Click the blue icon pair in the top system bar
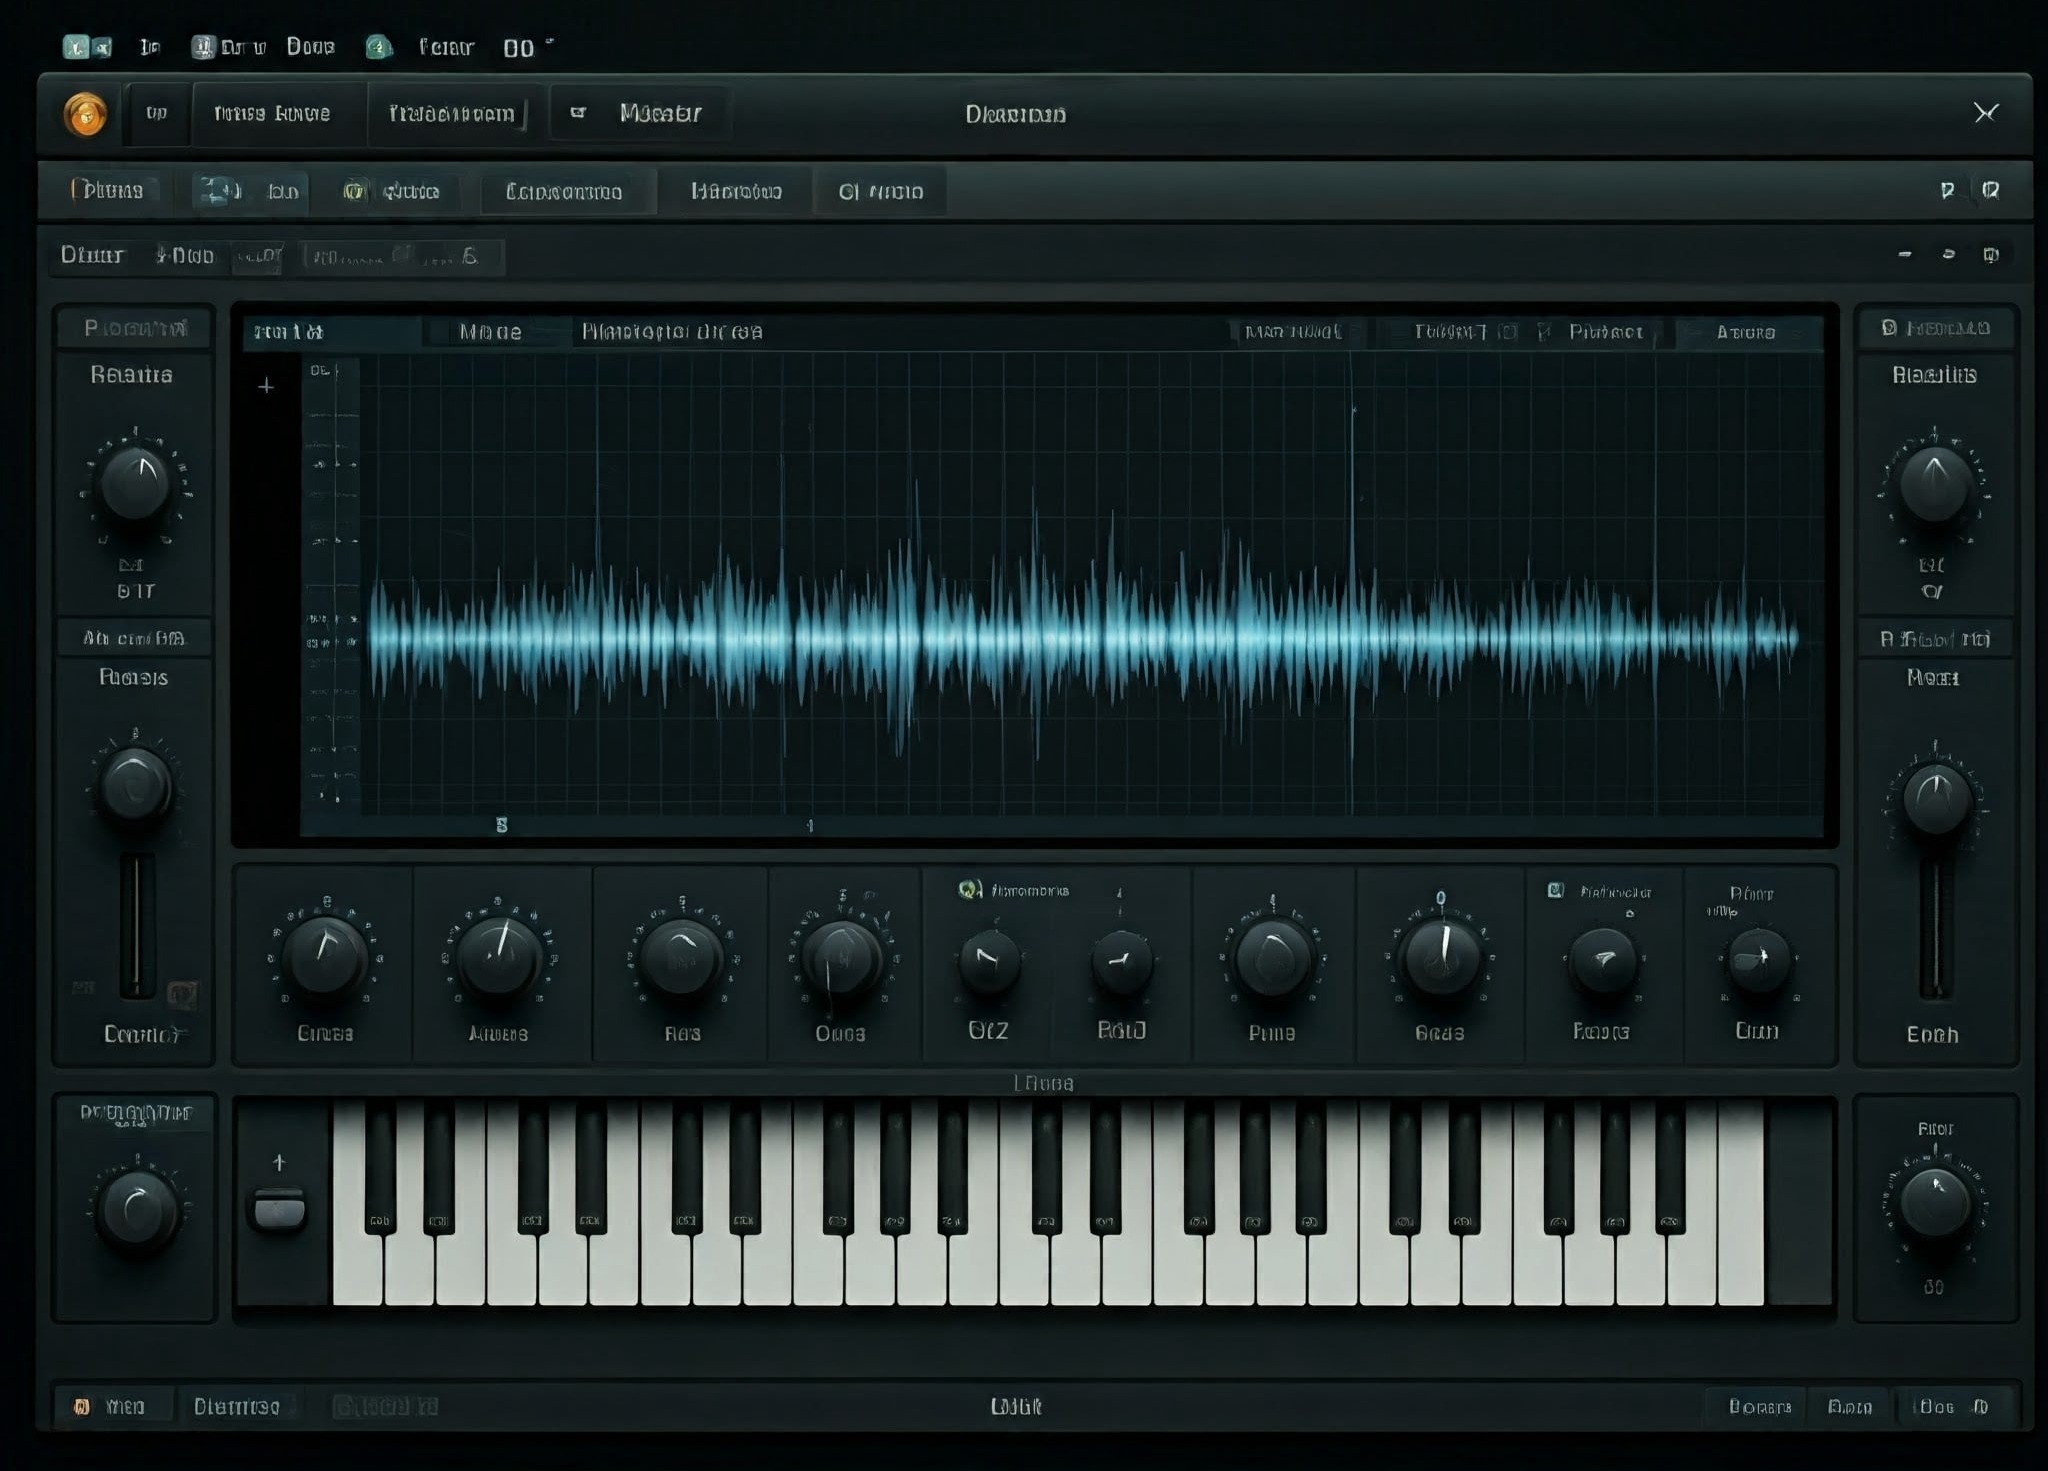This screenshot has width=2048, height=1471. (x=87, y=47)
